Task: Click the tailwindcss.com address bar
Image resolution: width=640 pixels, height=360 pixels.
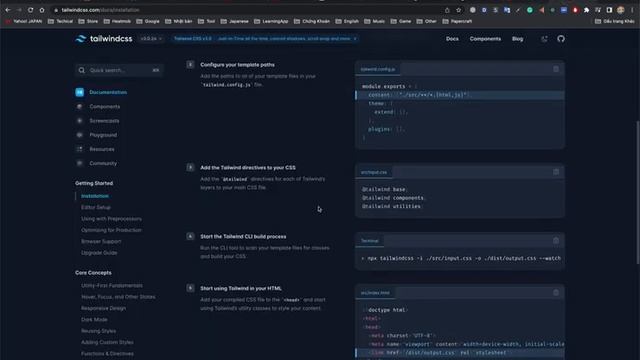Action: point(245,10)
